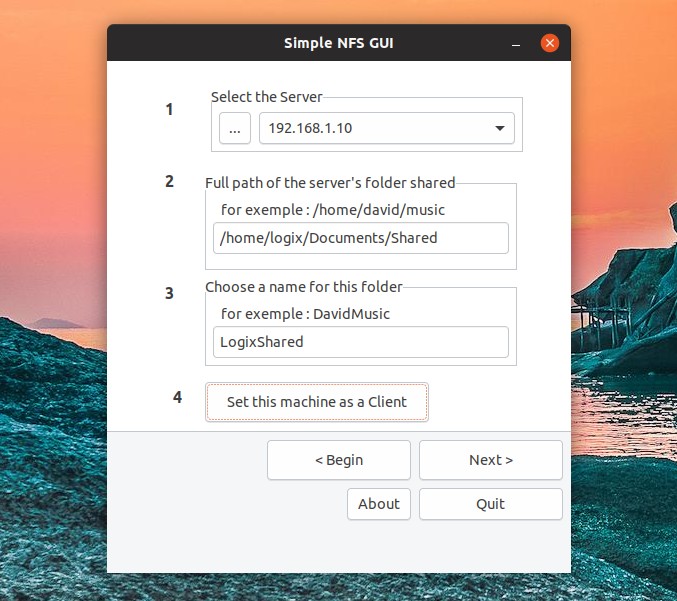This screenshot has height=601, width=677.
Task: Open the About dialog
Action: [379, 504]
